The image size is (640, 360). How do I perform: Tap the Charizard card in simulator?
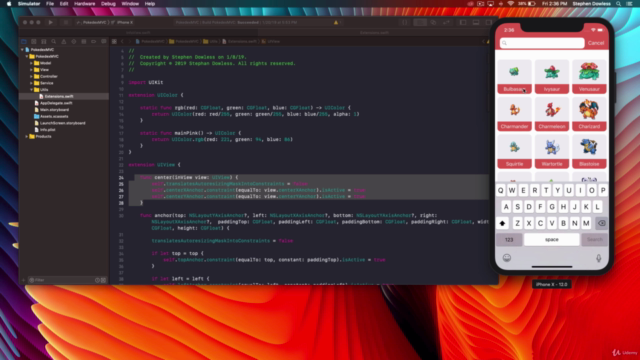[x=589, y=114]
